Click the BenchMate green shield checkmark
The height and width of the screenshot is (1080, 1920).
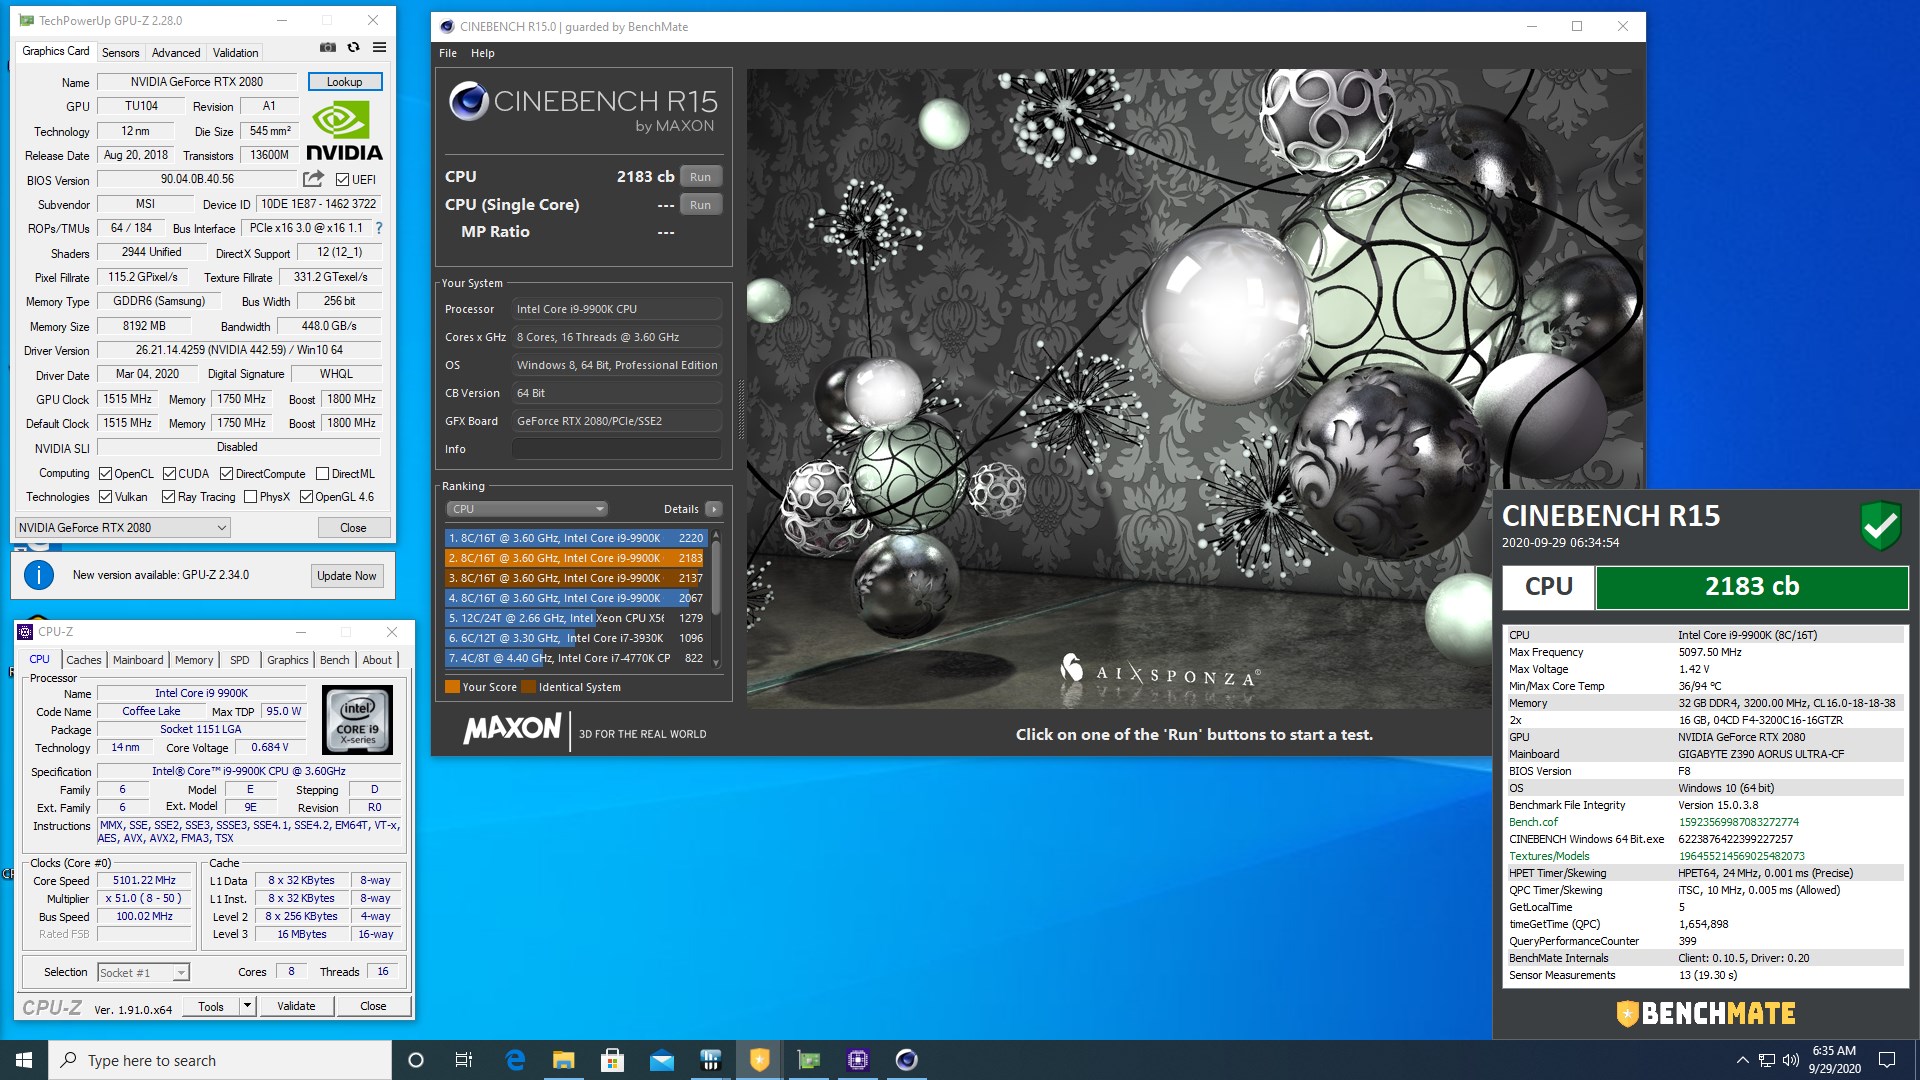click(1880, 526)
